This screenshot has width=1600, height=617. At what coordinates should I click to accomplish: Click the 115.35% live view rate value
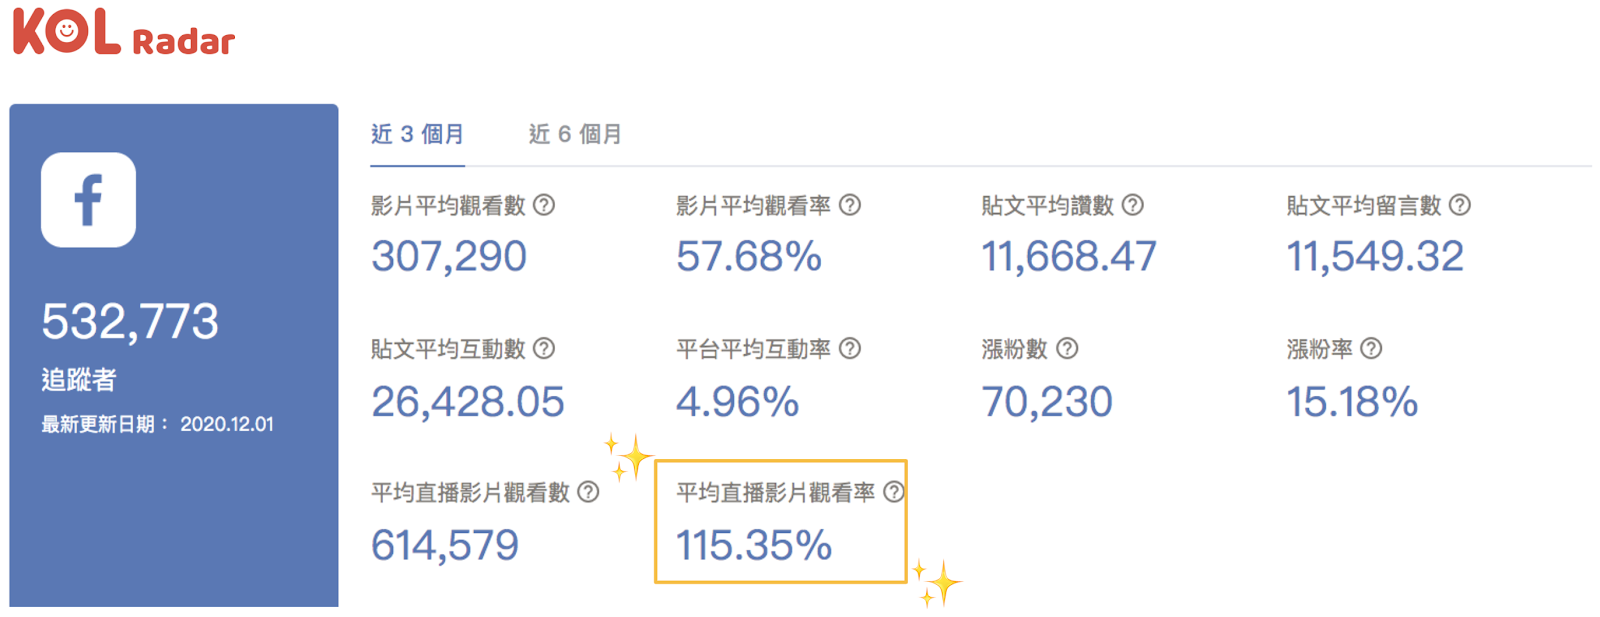point(754,546)
